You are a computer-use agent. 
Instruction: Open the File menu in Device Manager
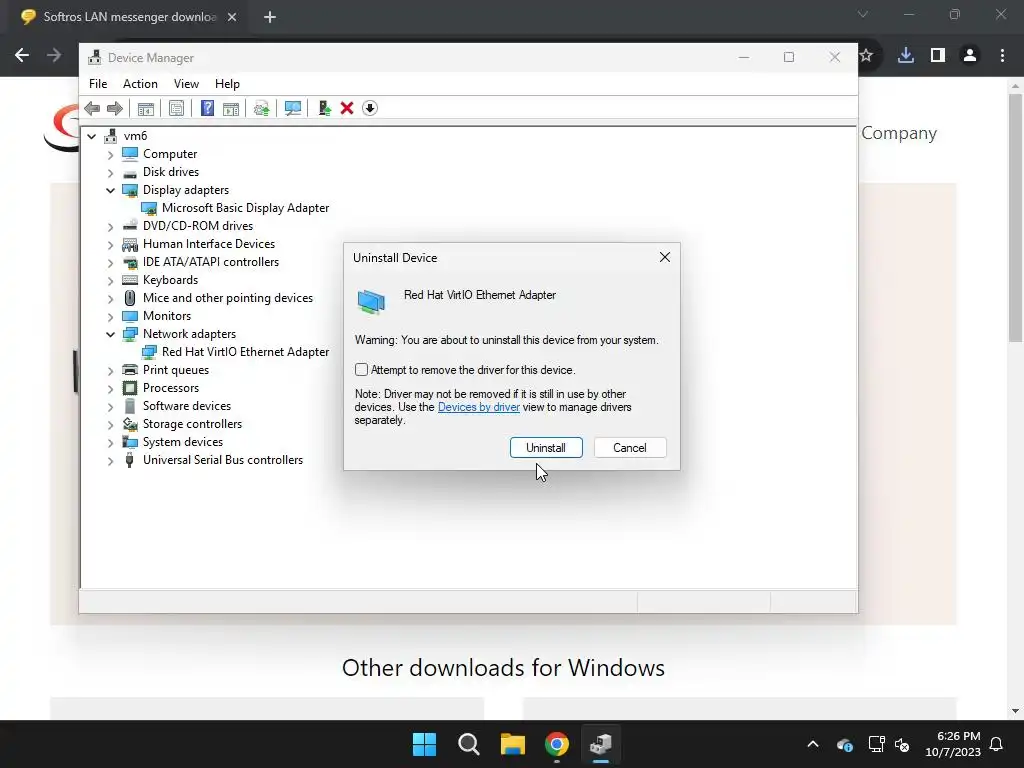point(98,84)
